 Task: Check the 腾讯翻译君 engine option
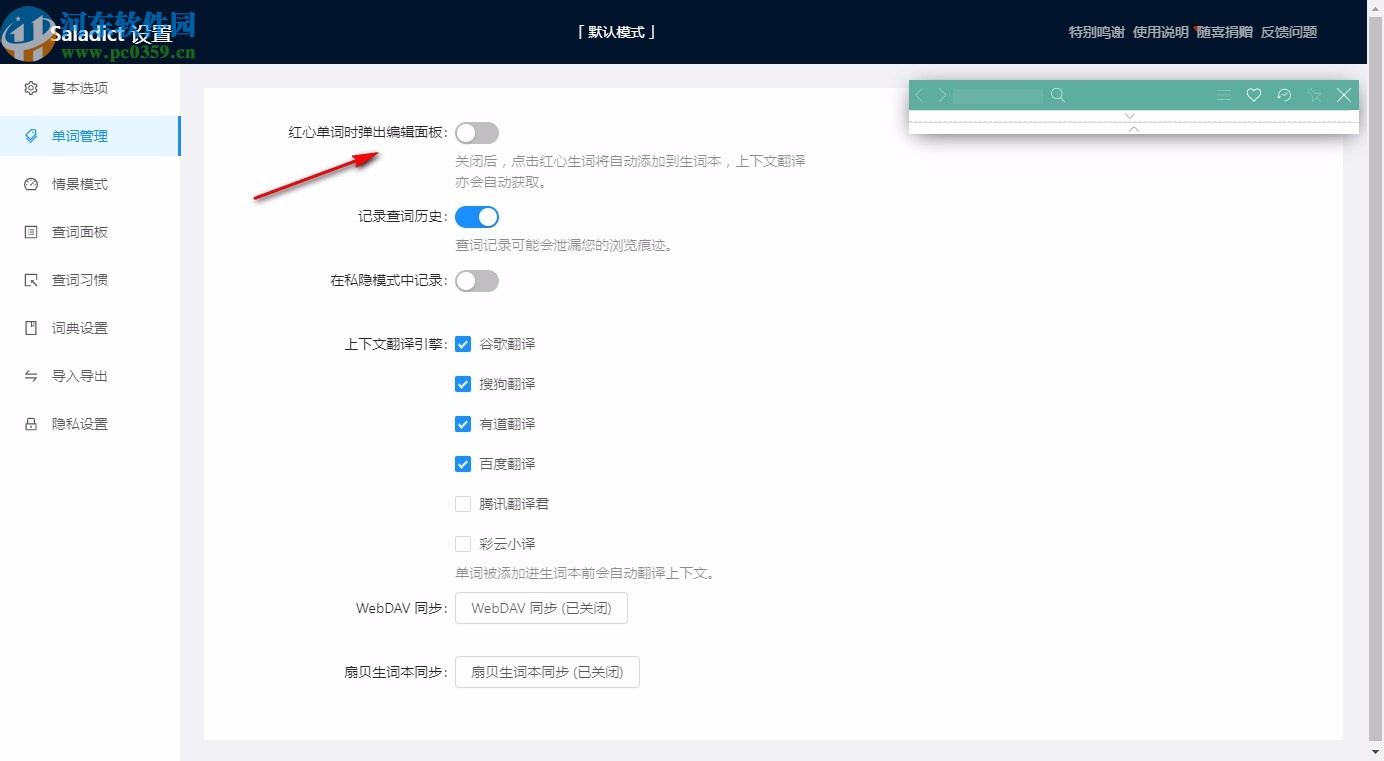pyautogui.click(x=463, y=503)
